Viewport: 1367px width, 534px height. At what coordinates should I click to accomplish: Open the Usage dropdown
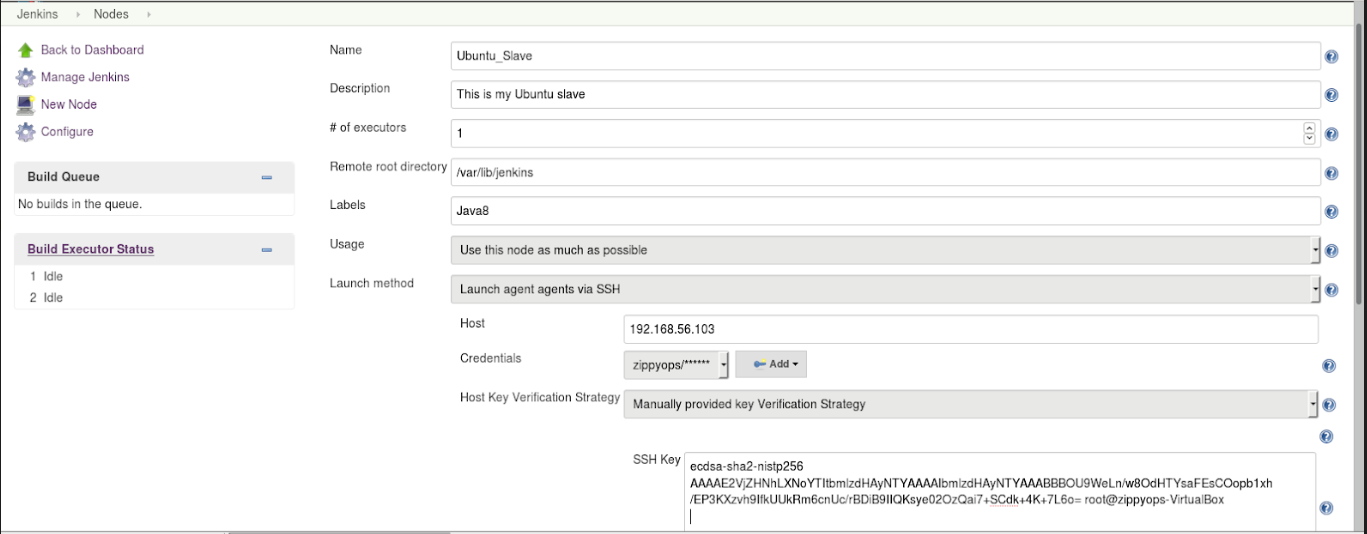886,250
